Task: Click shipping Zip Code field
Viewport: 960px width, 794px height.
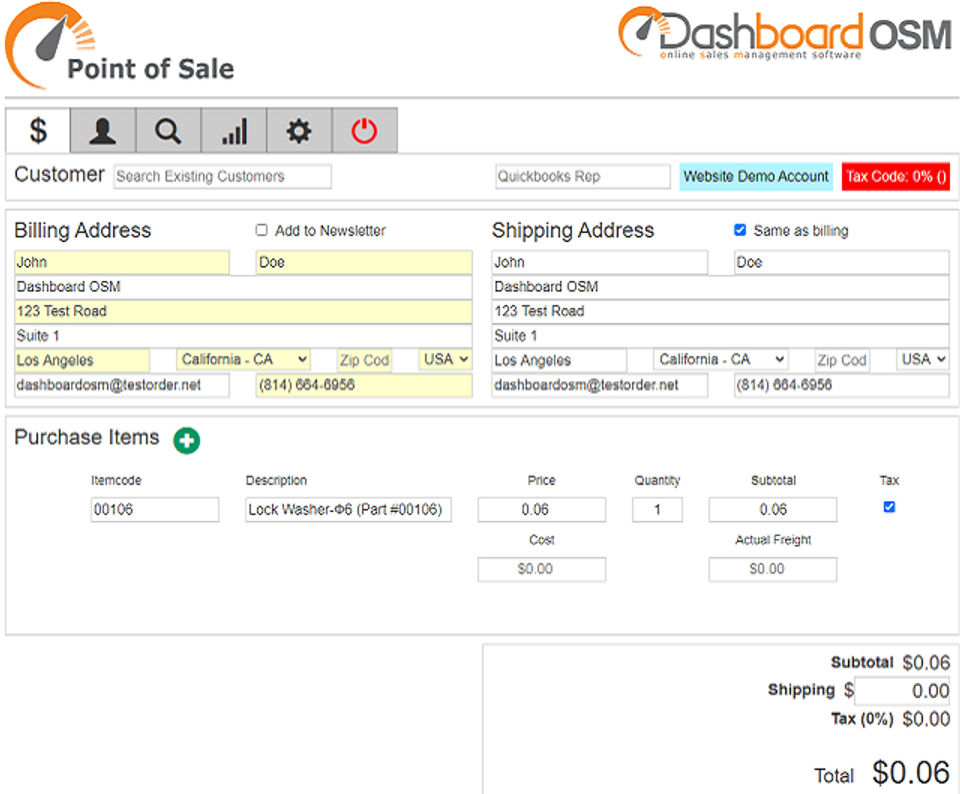Action: [842, 360]
